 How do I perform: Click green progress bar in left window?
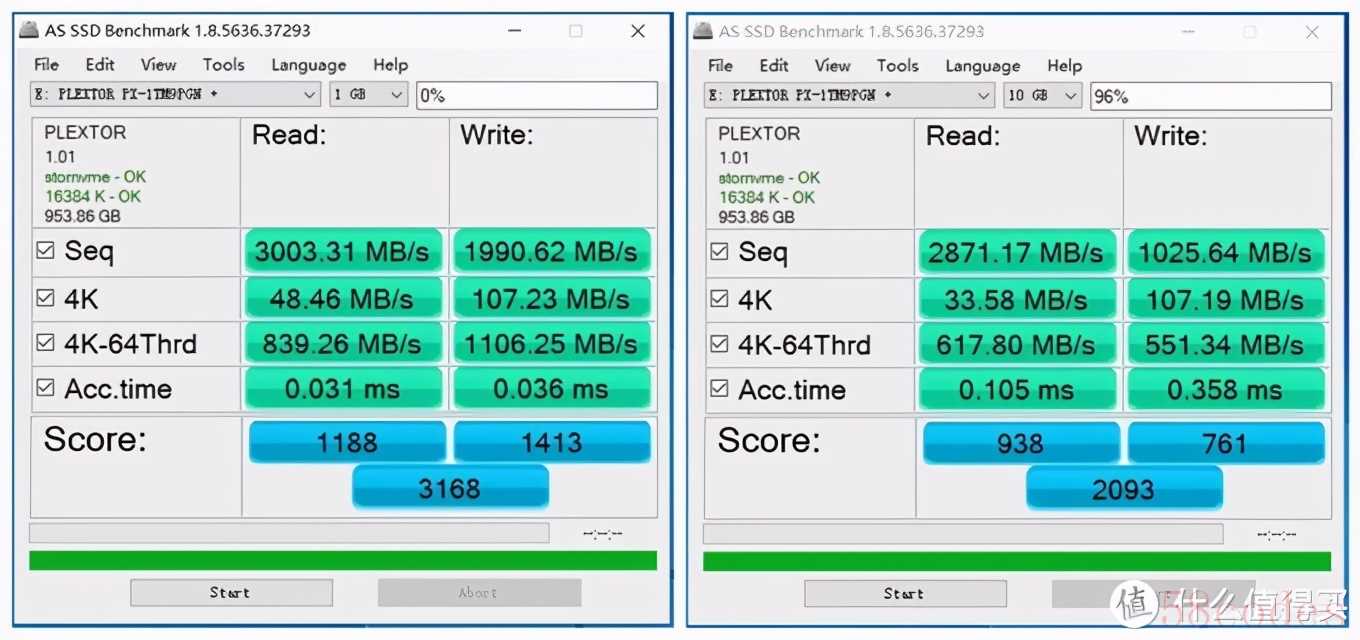click(x=343, y=560)
